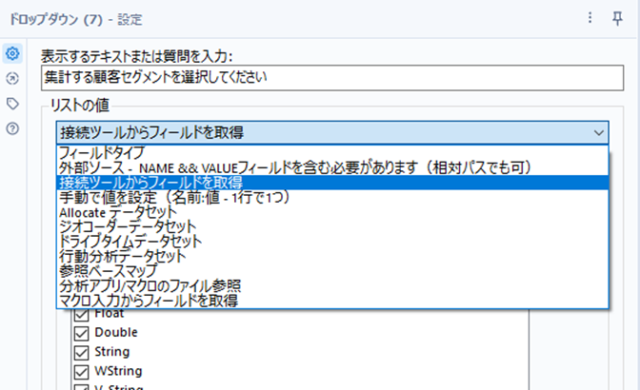
Task: Open the three-dot panel options menu
Action: (x=590, y=18)
